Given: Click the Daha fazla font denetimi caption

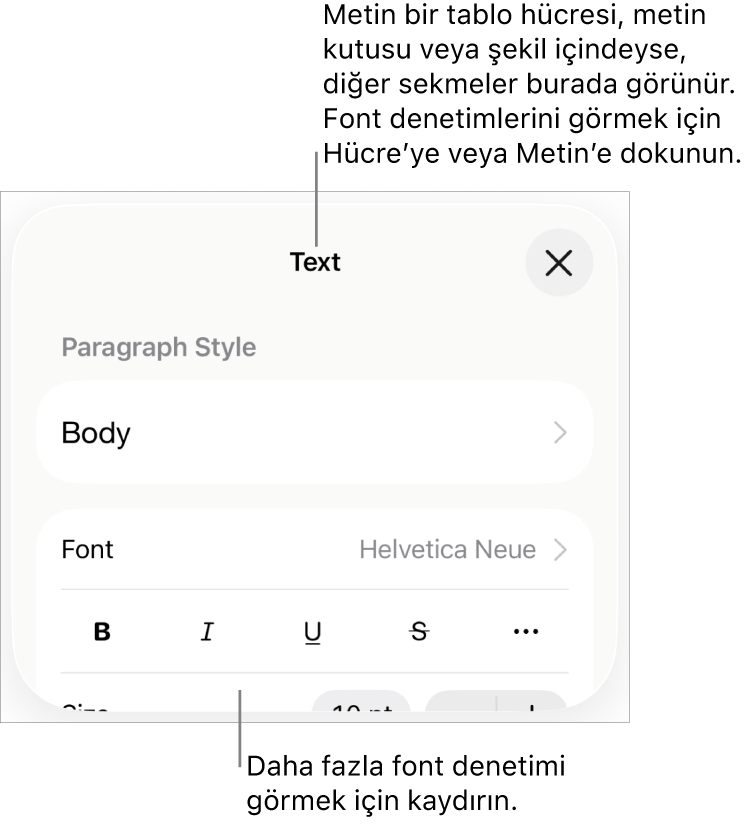Looking at the screenshot, I should point(406,783).
